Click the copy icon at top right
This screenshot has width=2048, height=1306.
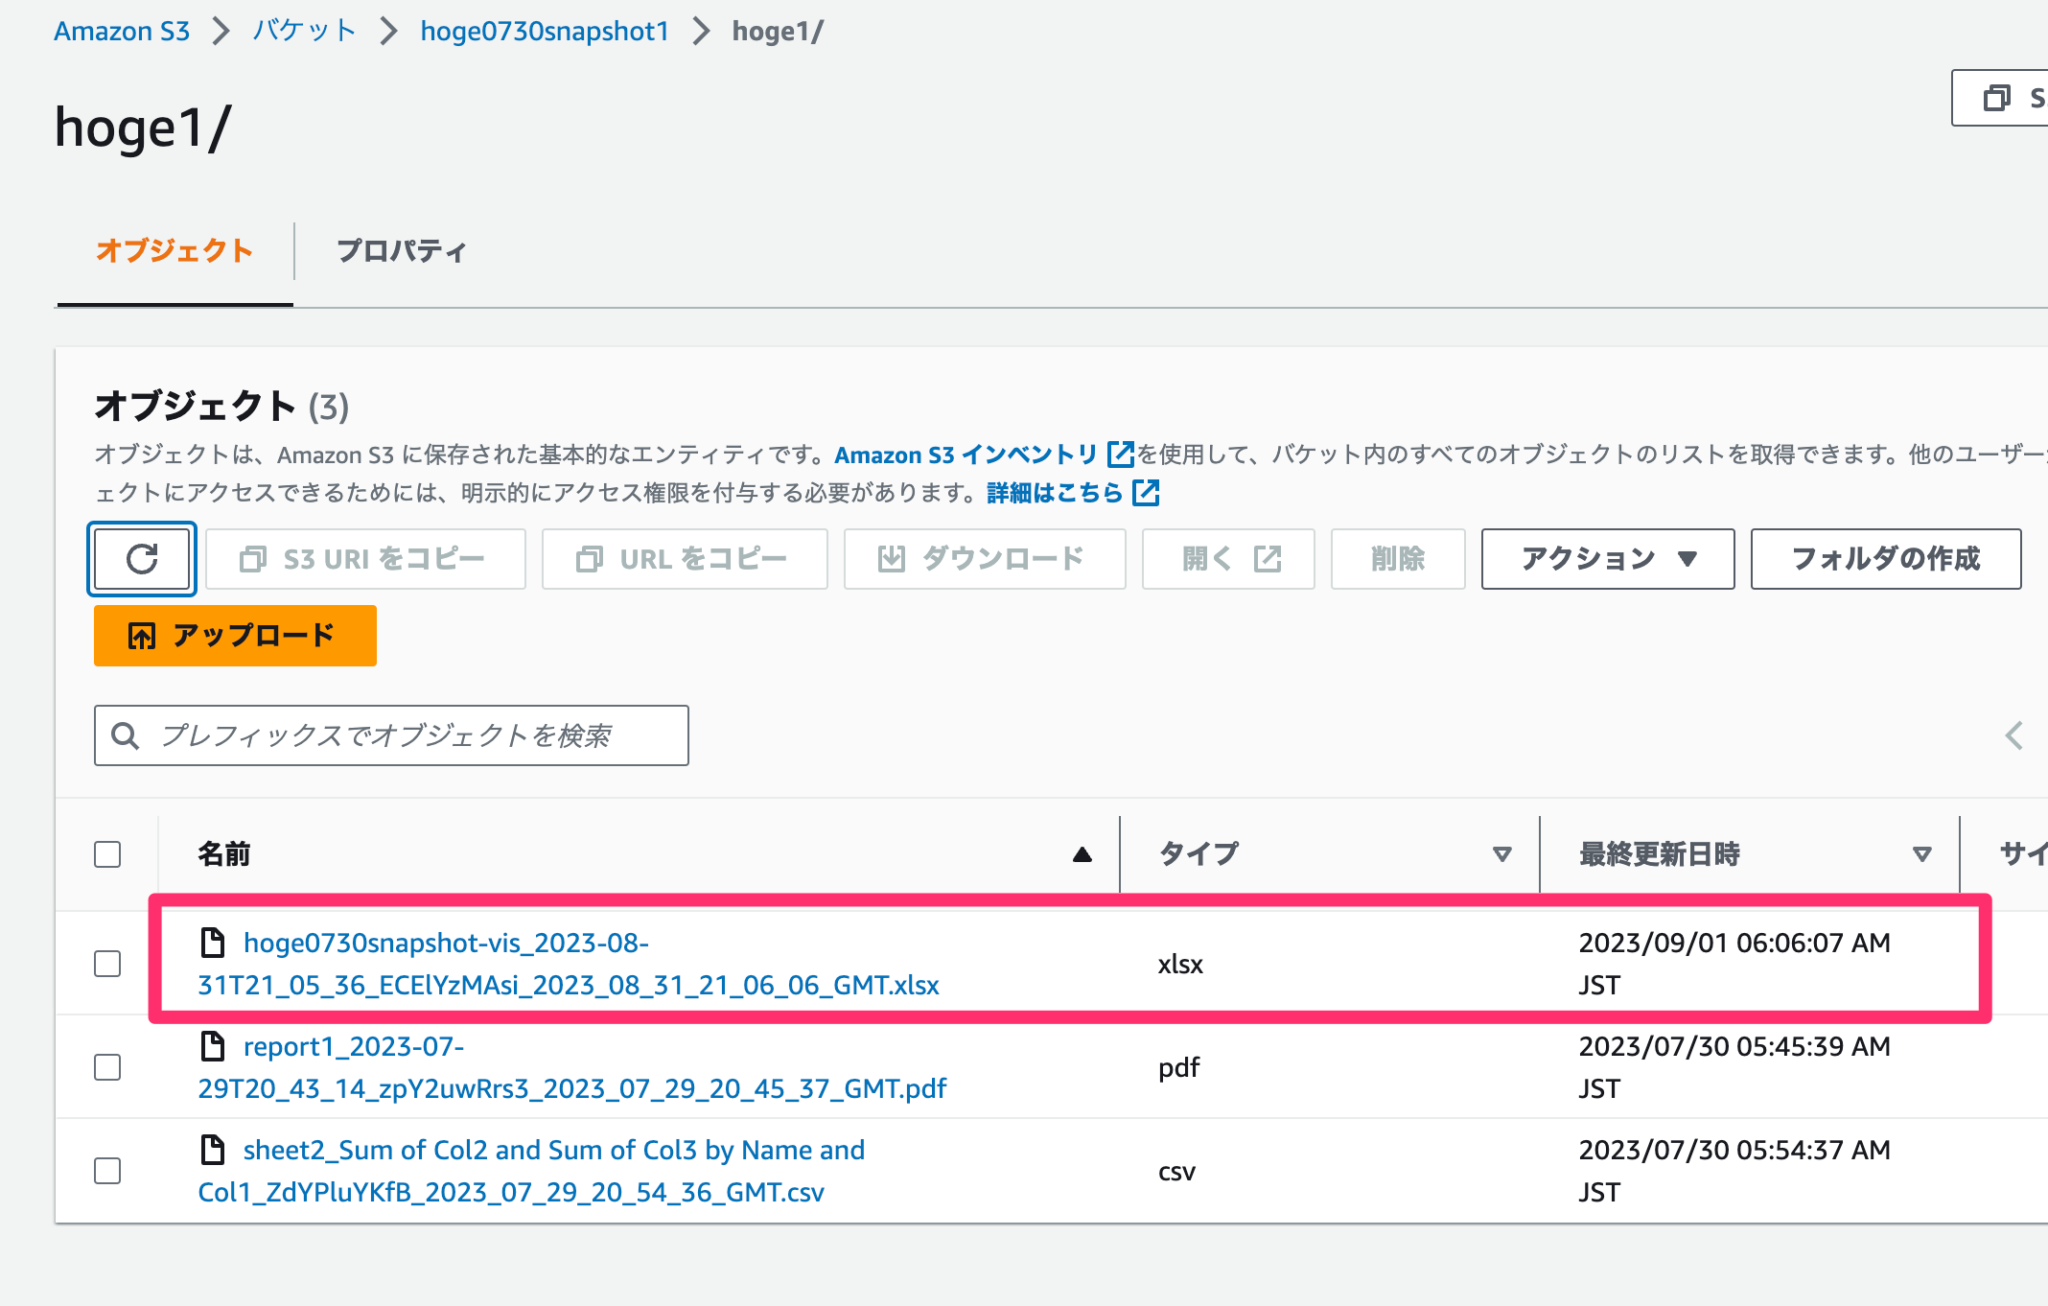coord(1996,99)
